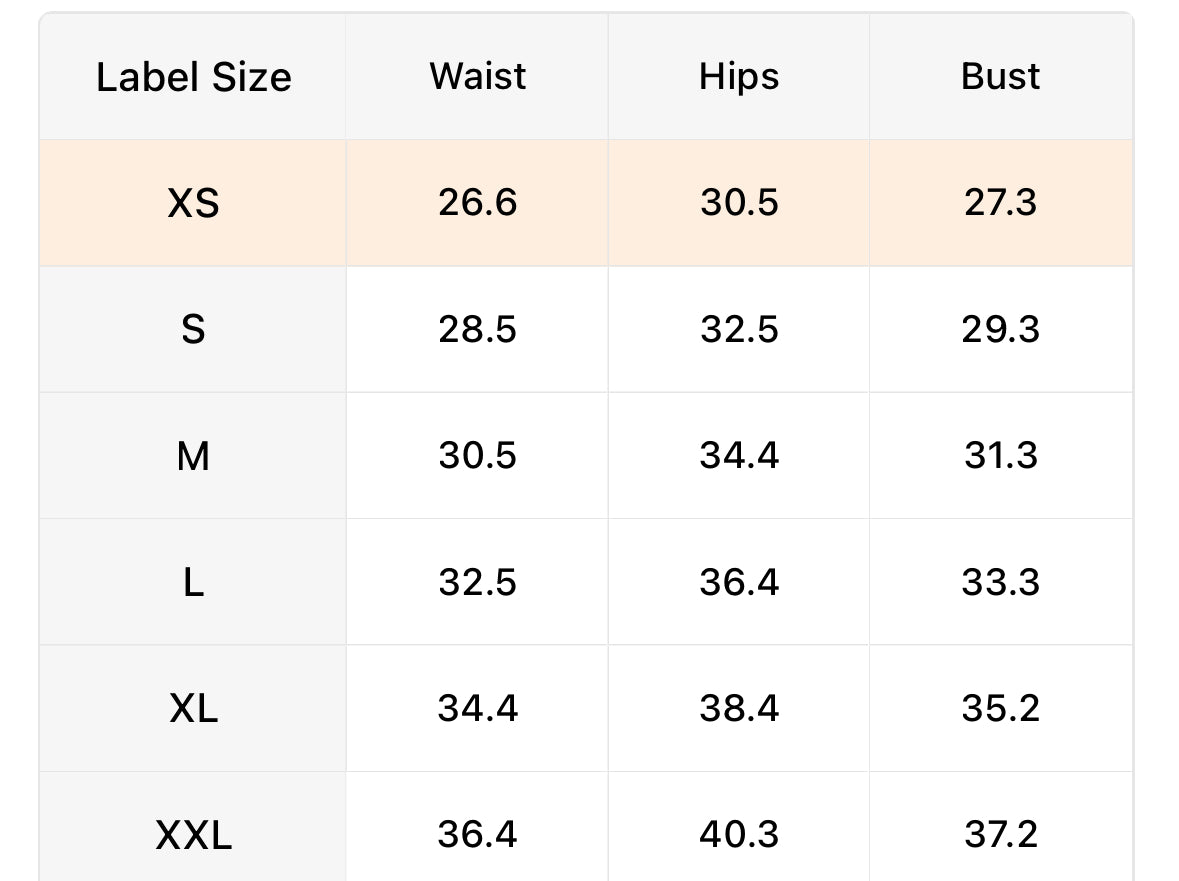Viewport: 1179px width, 881px height.
Task: Click the XXL bust value 37.2
Action: pyautogui.click(x=1001, y=834)
